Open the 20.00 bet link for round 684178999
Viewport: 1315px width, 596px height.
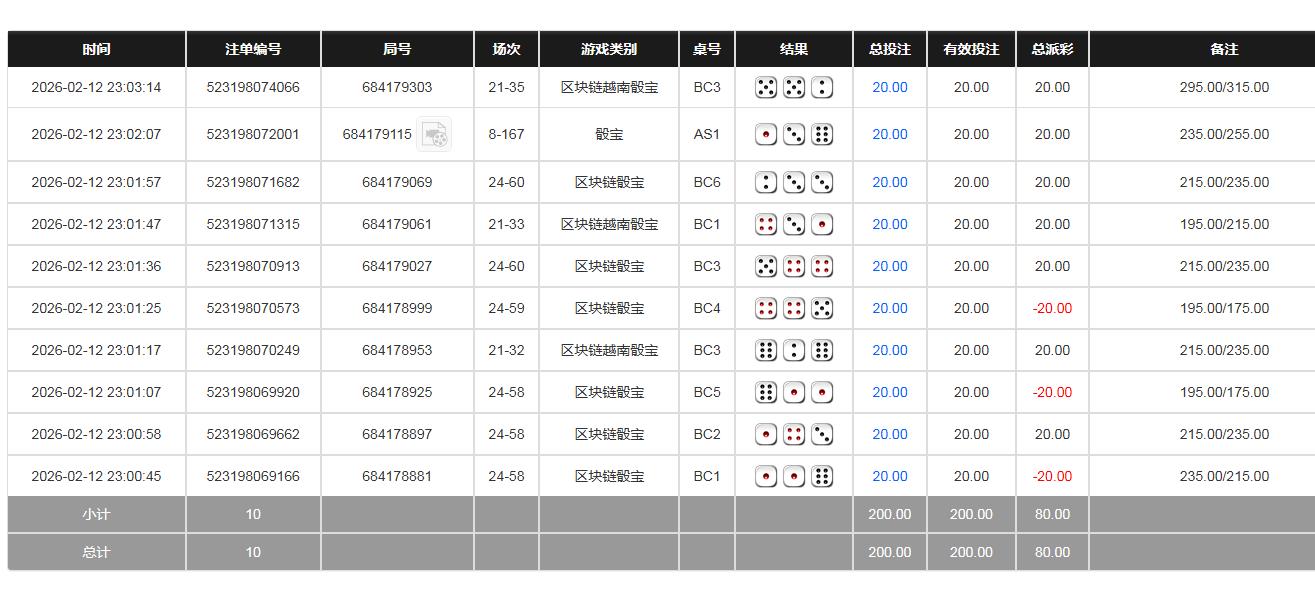click(889, 308)
